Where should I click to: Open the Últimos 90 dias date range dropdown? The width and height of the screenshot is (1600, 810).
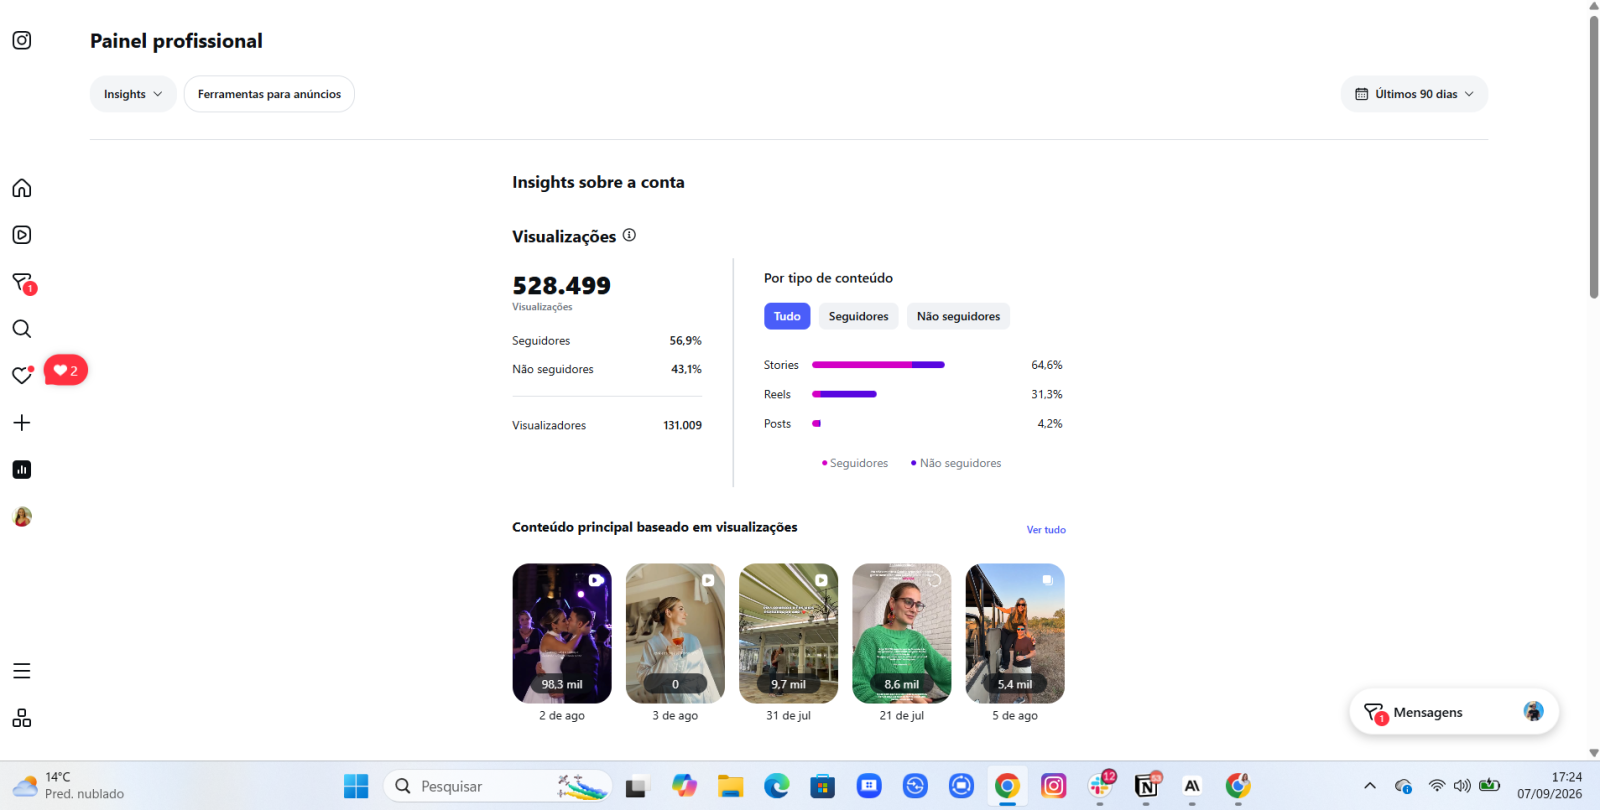[x=1414, y=94]
